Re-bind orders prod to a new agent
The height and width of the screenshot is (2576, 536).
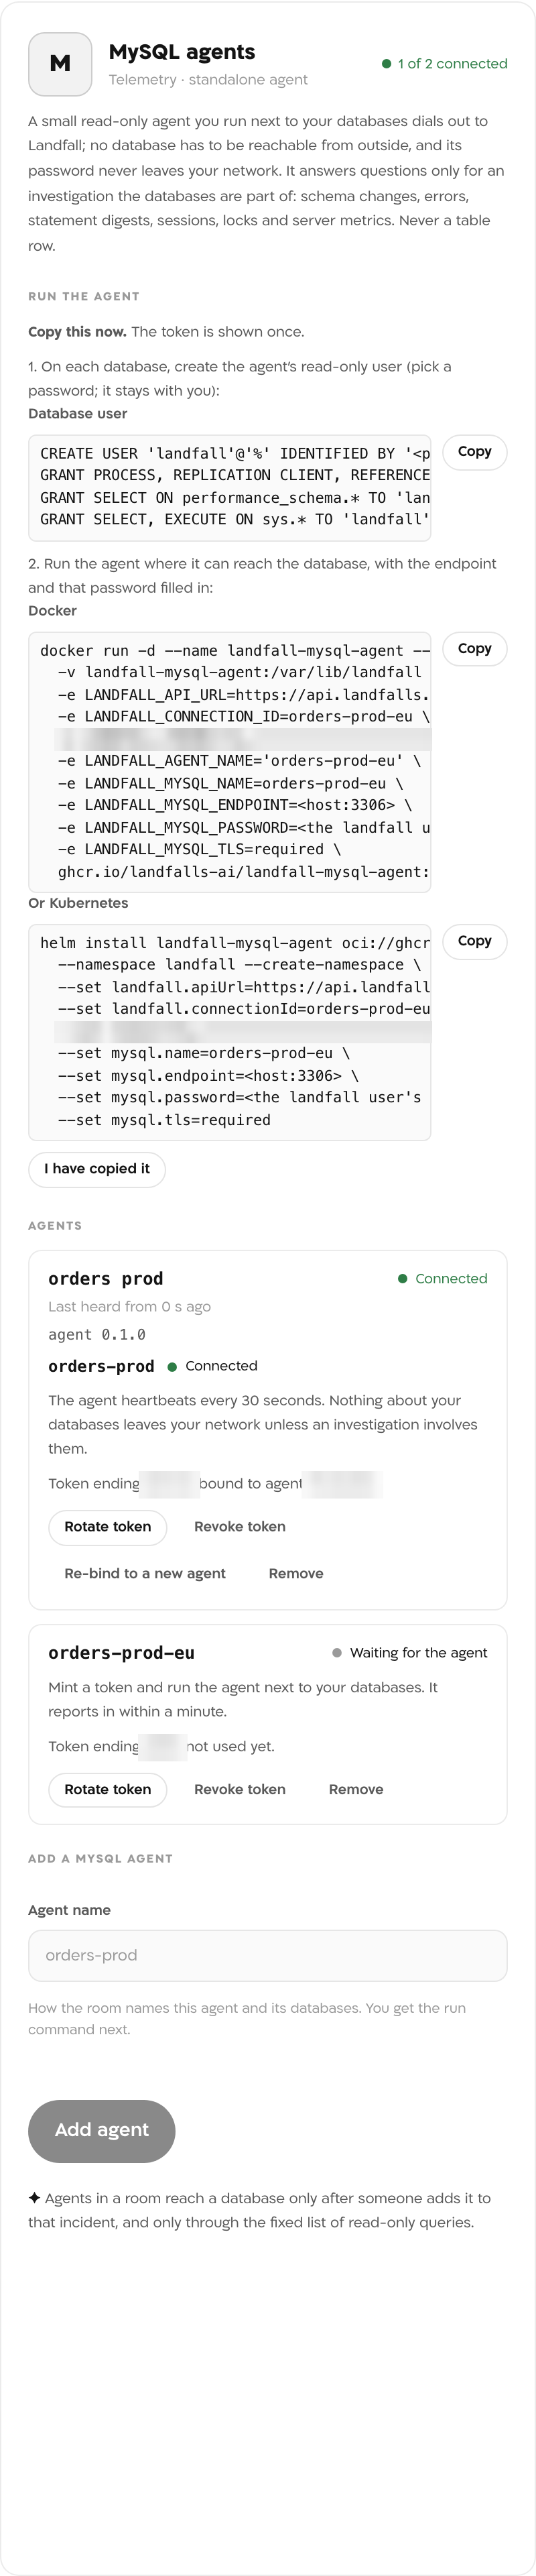(145, 1574)
